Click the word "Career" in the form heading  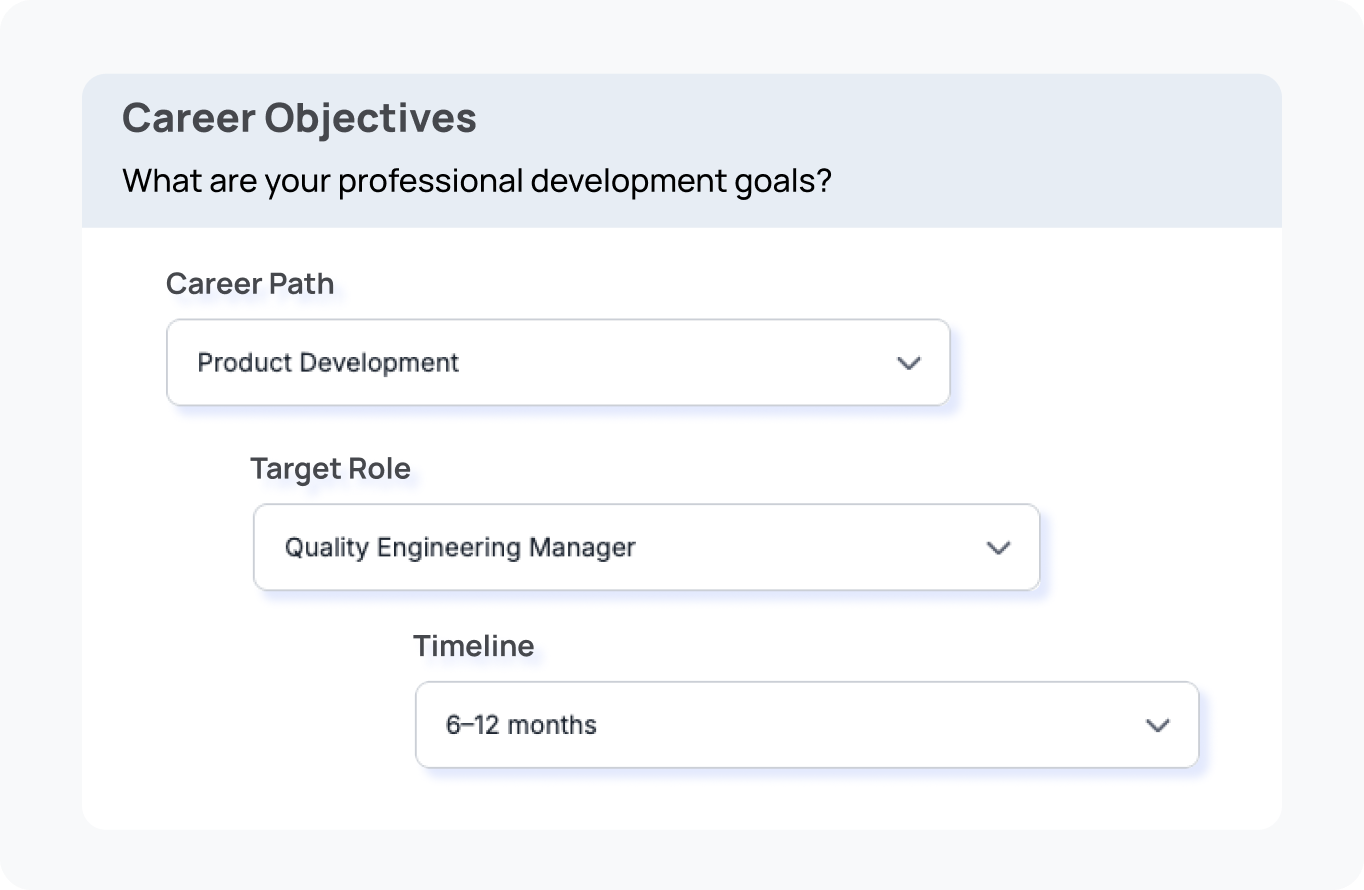click(x=187, y=118)
